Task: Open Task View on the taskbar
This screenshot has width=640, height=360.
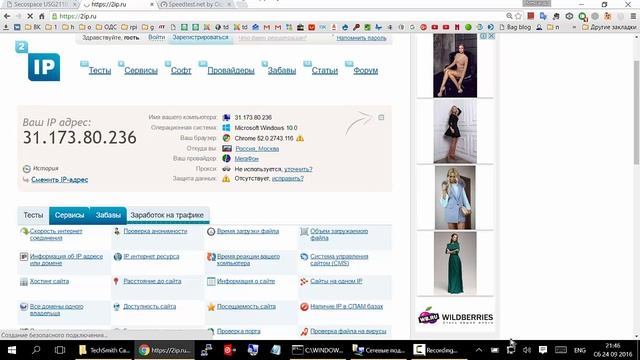Action: 60,350
